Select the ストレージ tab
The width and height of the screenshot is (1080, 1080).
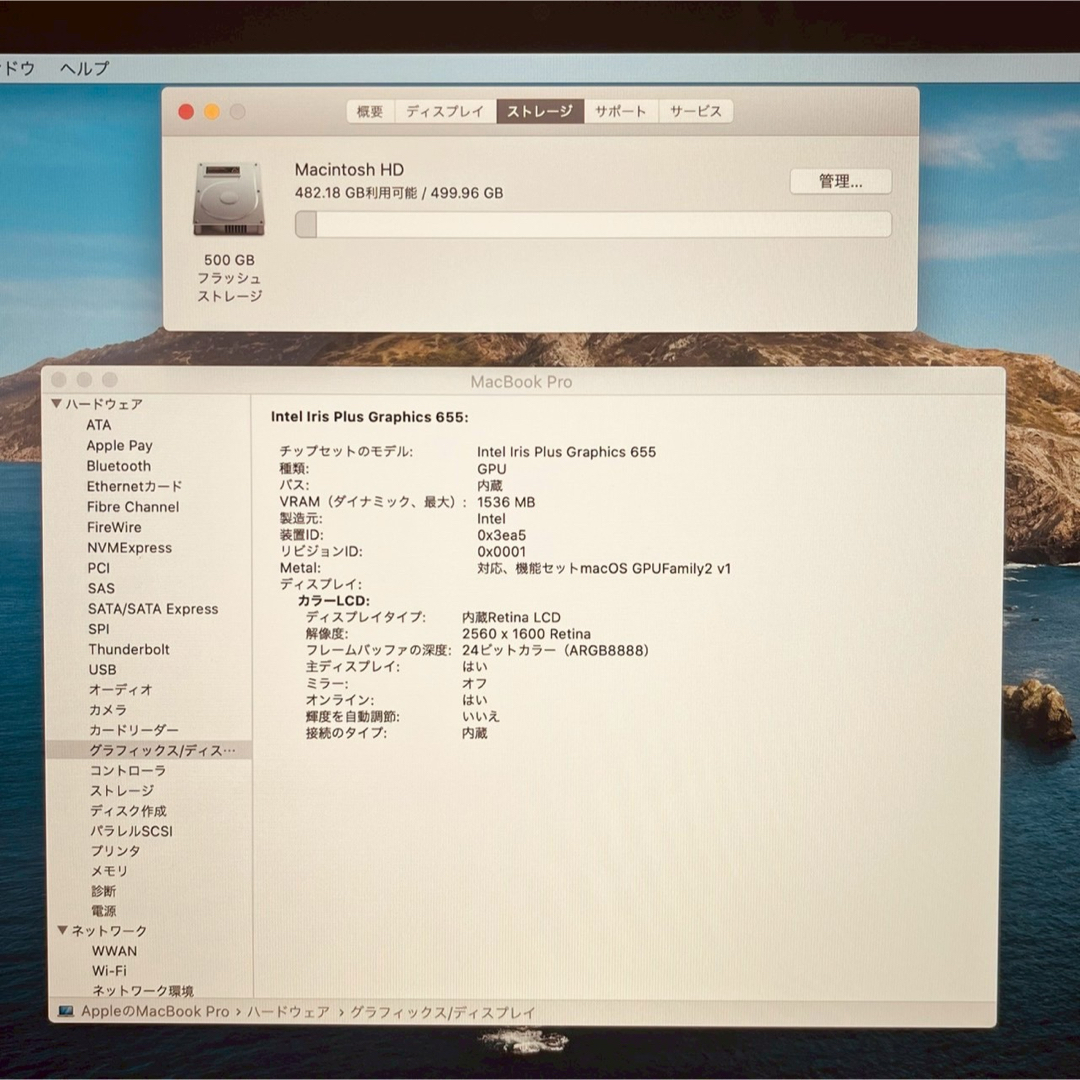coord(540,112)
